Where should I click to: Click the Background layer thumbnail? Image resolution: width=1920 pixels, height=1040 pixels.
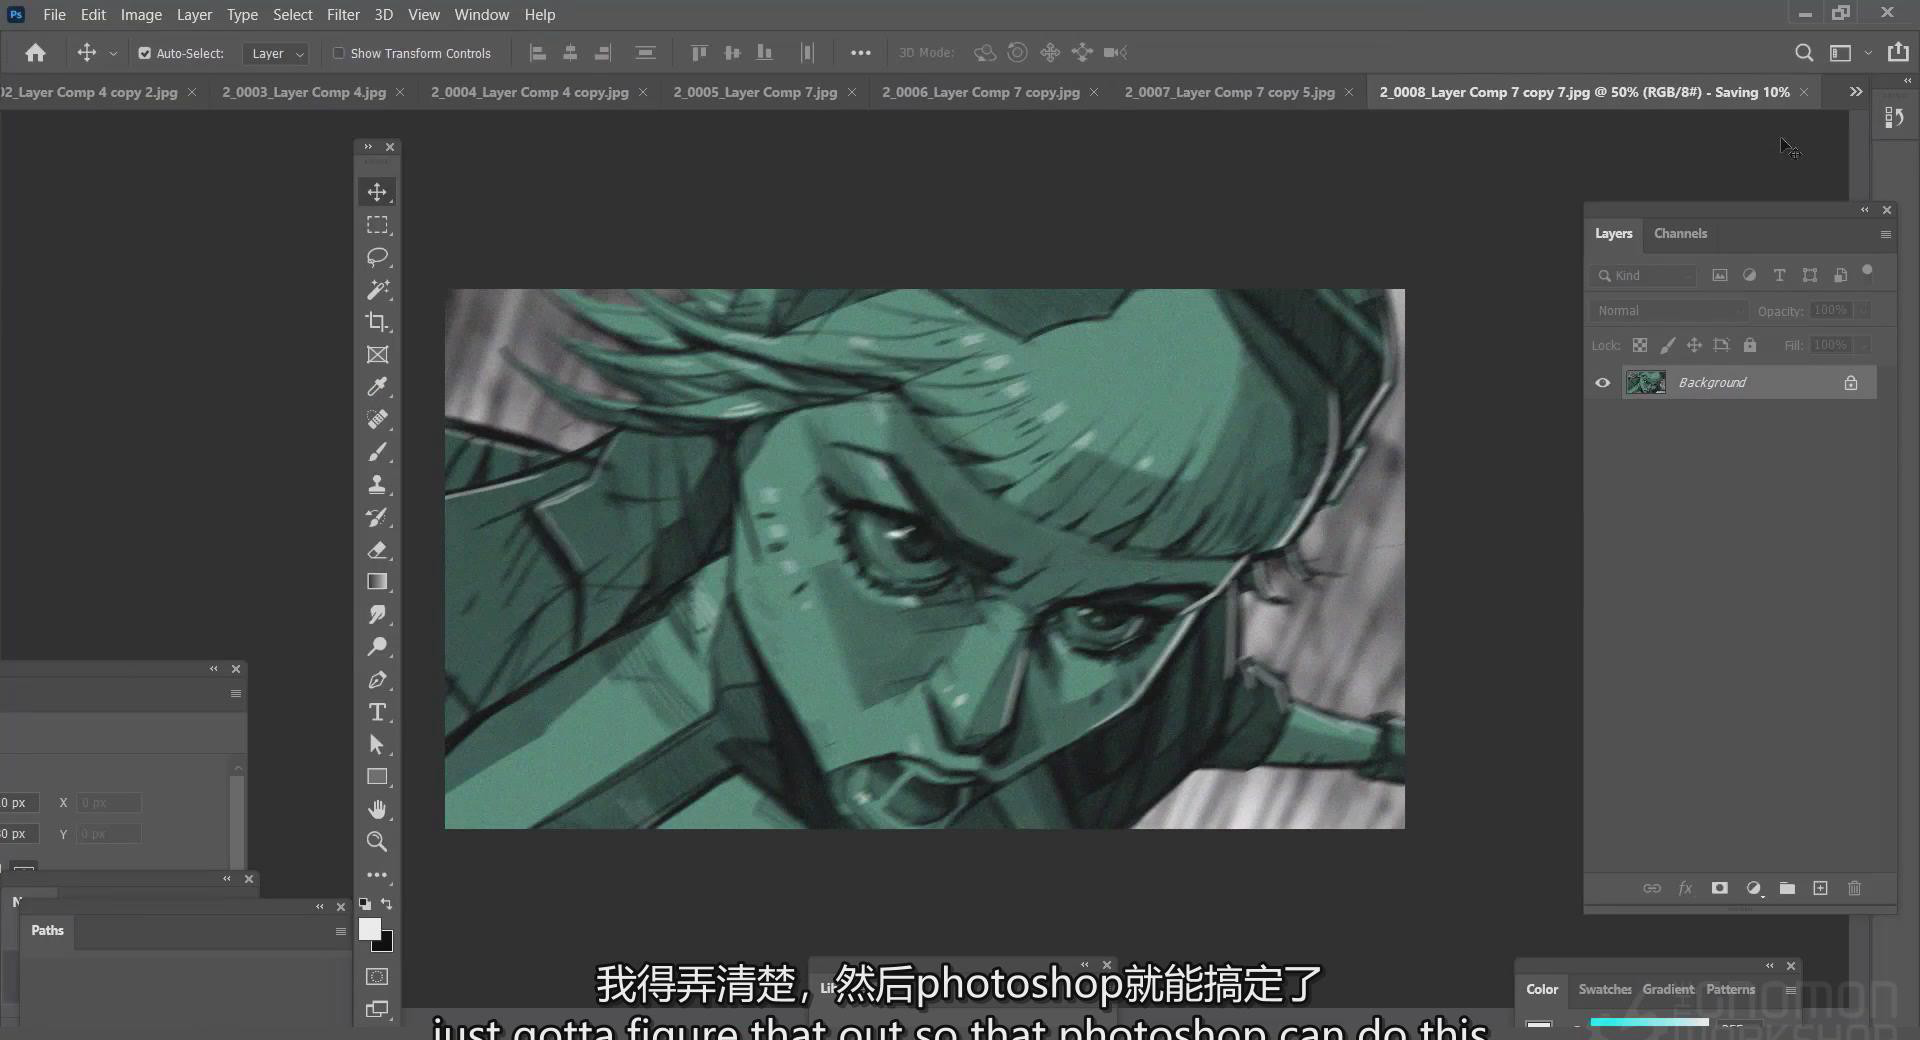click(1645, 383)
